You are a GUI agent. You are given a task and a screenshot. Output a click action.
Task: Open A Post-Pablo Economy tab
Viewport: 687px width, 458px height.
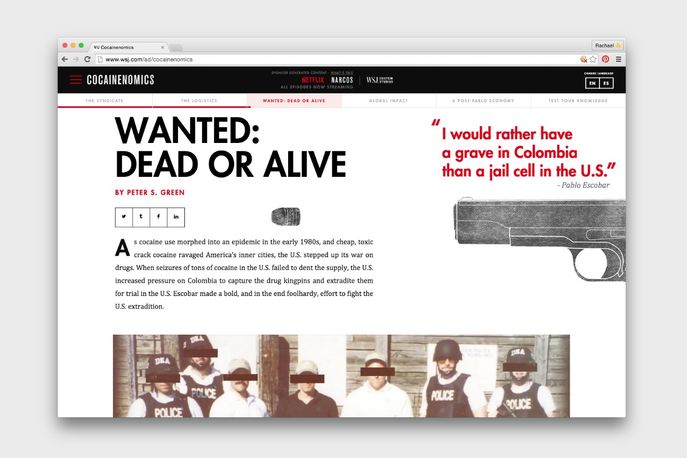point(483,101)
